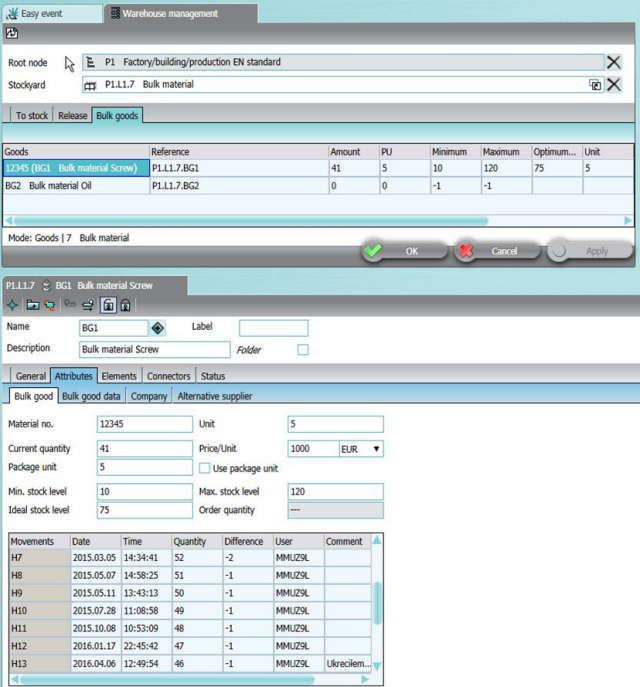Open the Bulk good data sub-tab
The width and height of the screenshot is (640, 687).
tap(91, 396)
